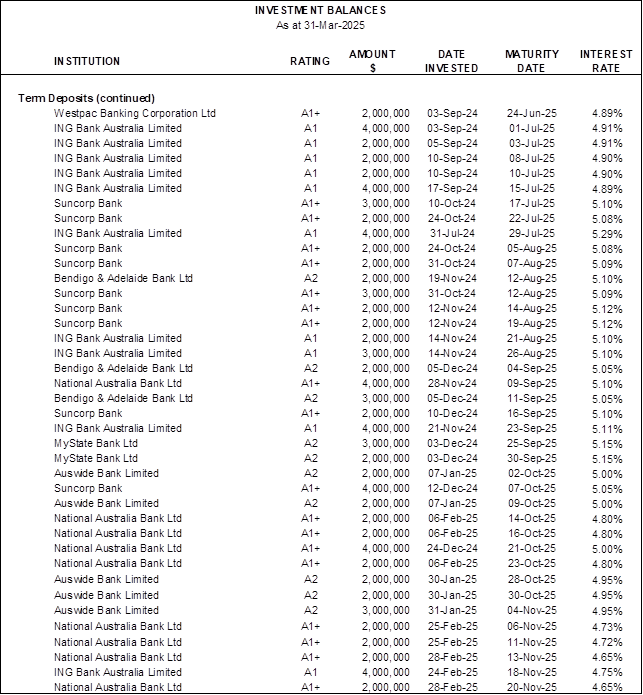Click the INTEREST RATE column header
The image size is (643, 695).
tap(606, 61)
